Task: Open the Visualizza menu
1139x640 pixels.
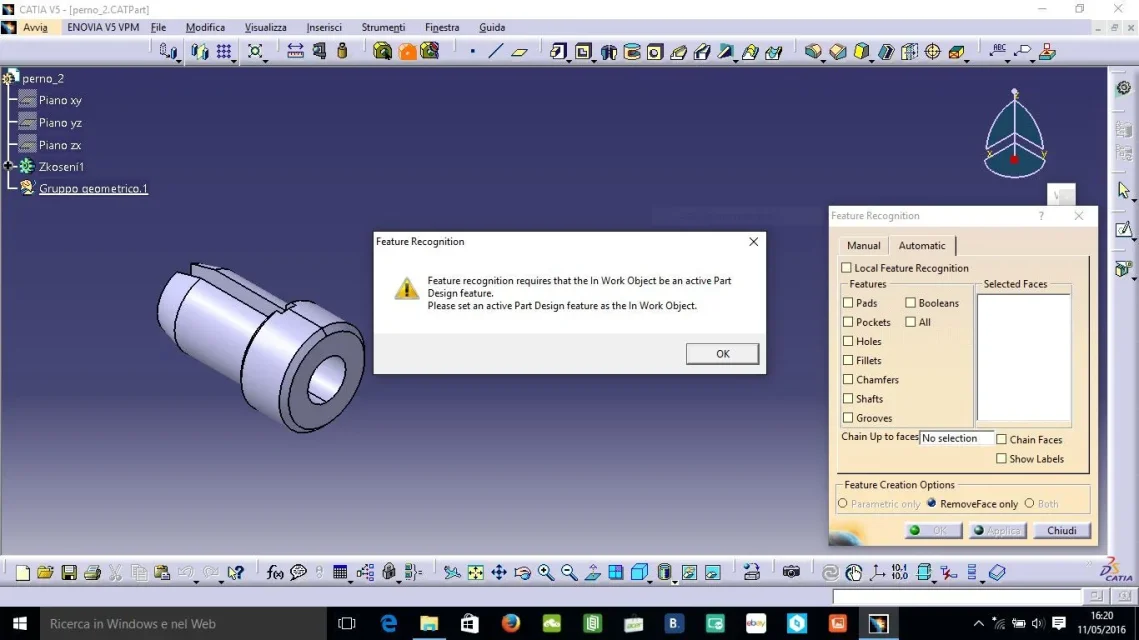Action: (265, 27)
